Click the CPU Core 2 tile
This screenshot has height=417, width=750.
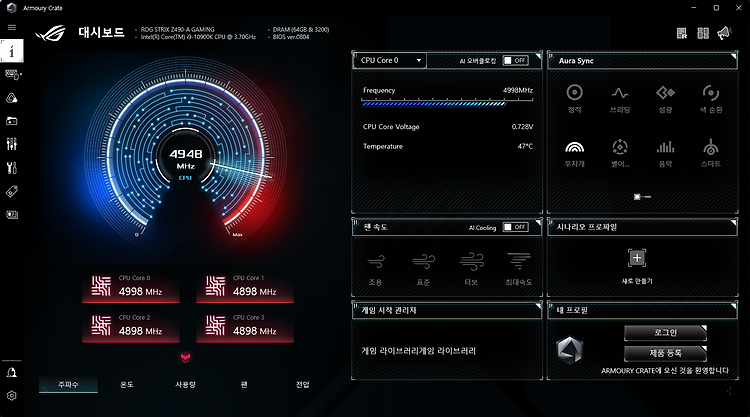[131, 327]
